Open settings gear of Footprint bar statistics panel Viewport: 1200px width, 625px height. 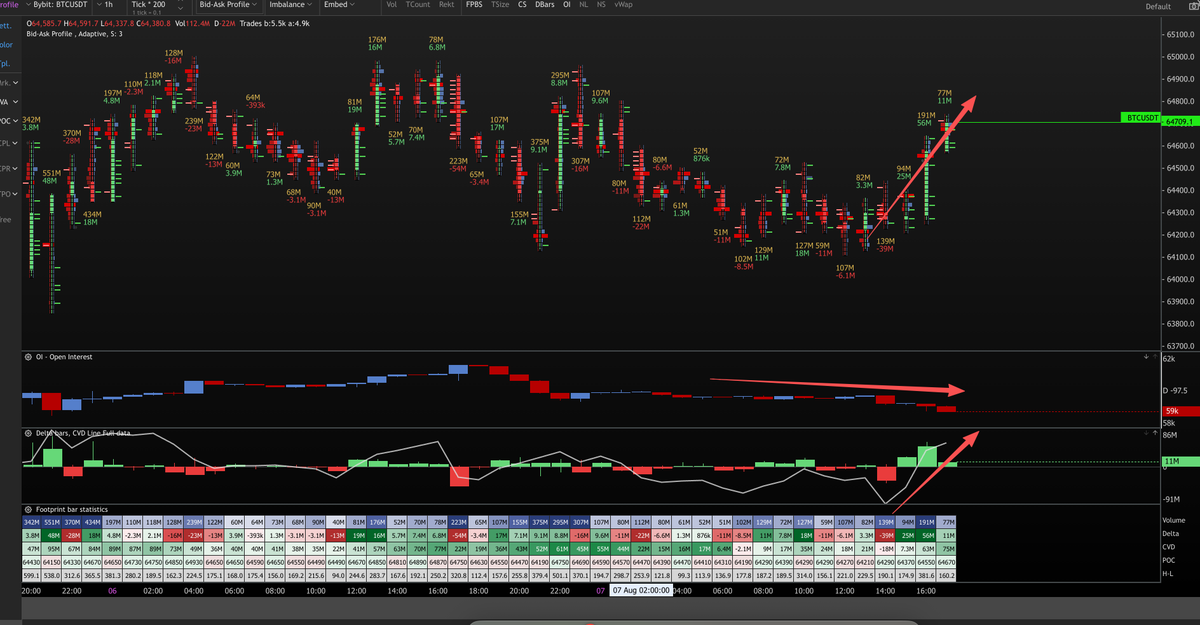(x=27, y=510)
